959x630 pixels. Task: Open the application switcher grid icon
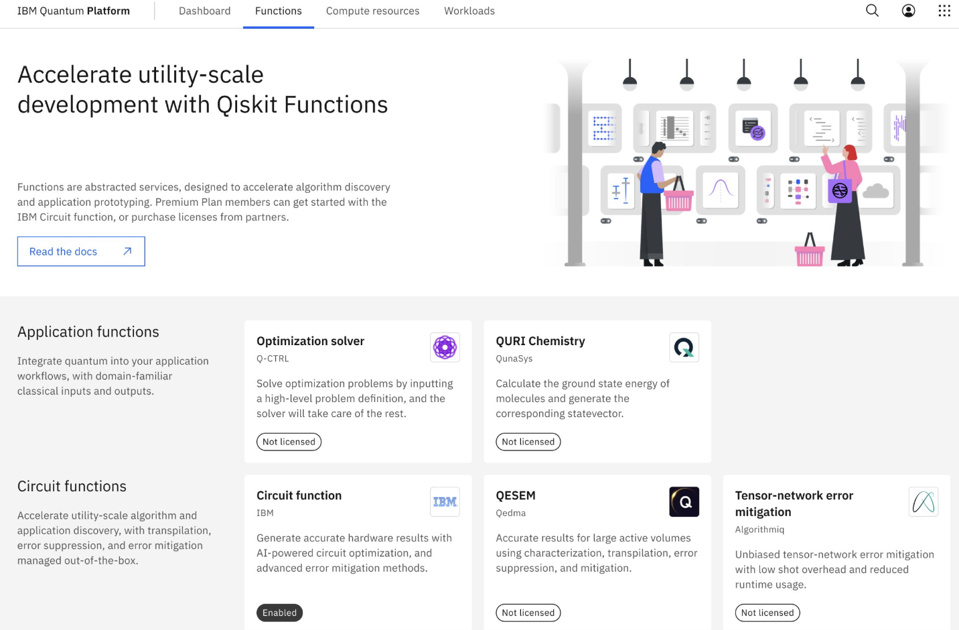coord(943,11)
